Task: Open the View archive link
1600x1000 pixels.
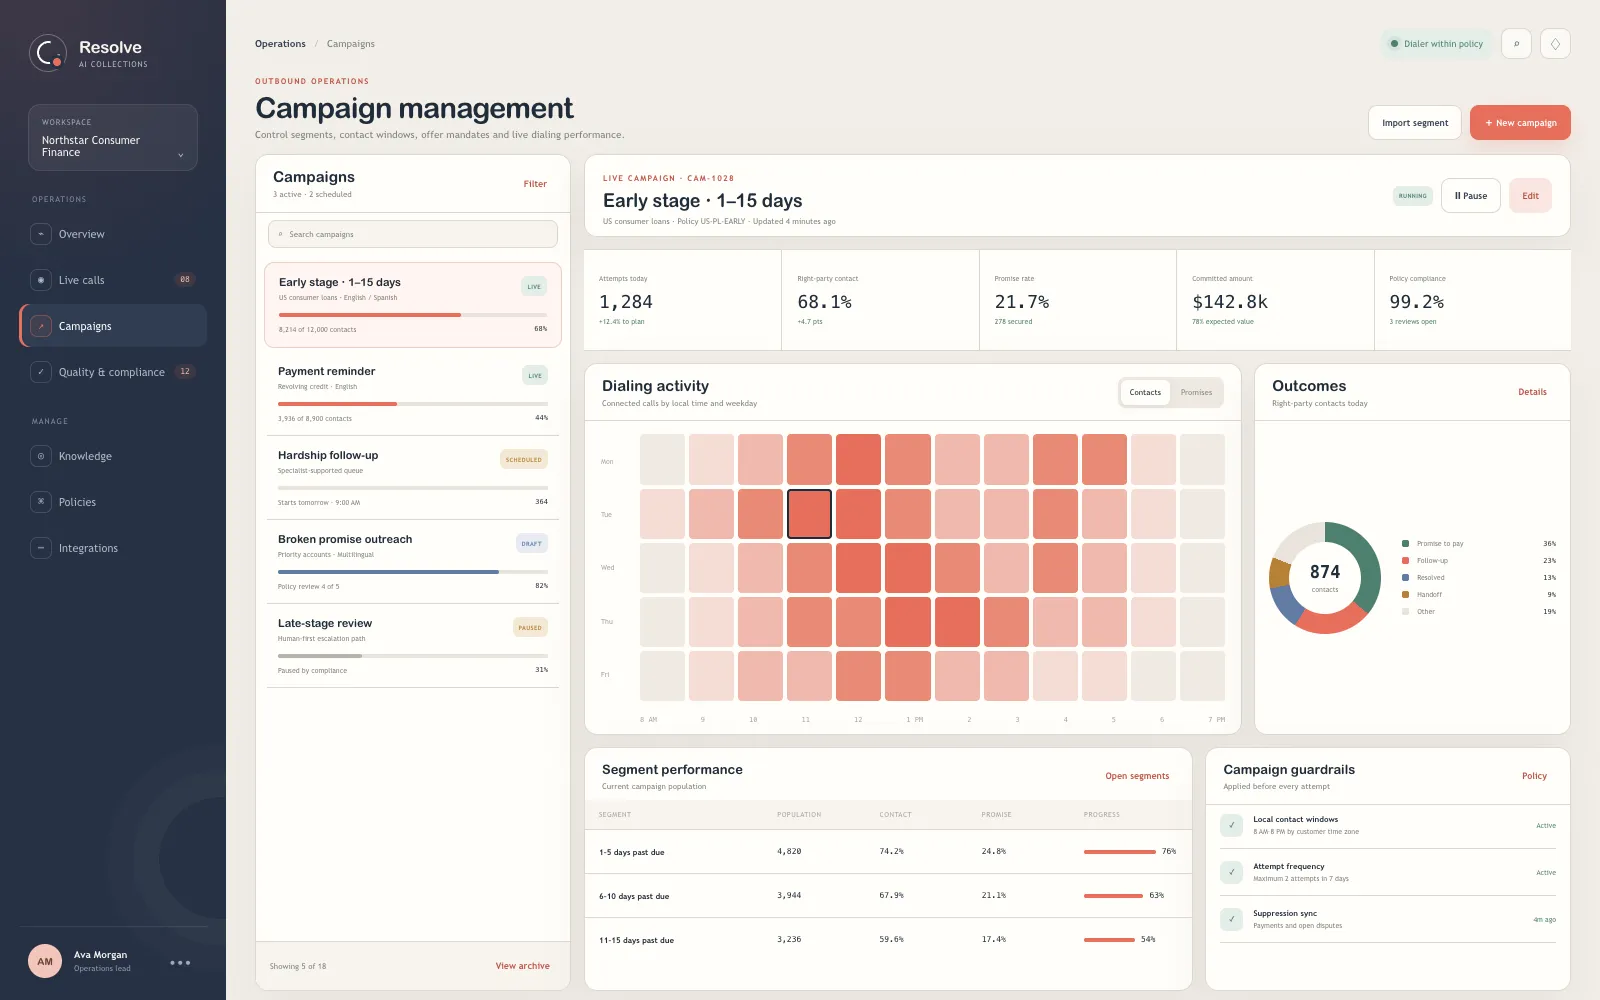Action: pos(522,966)
